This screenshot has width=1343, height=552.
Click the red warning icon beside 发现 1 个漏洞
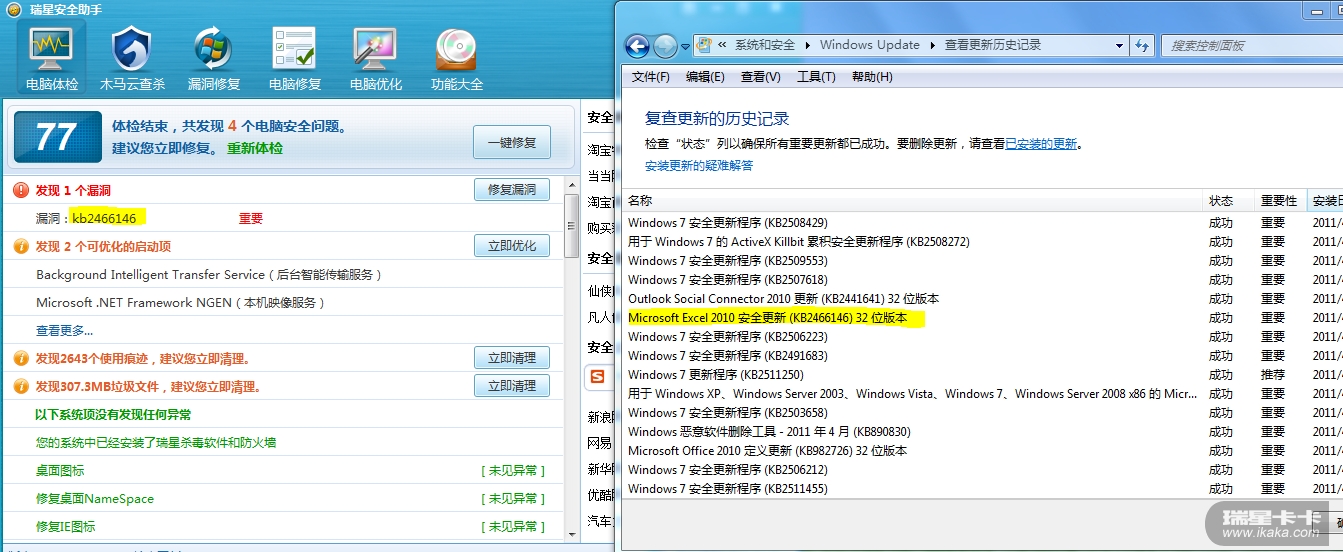tap(21, 190)
